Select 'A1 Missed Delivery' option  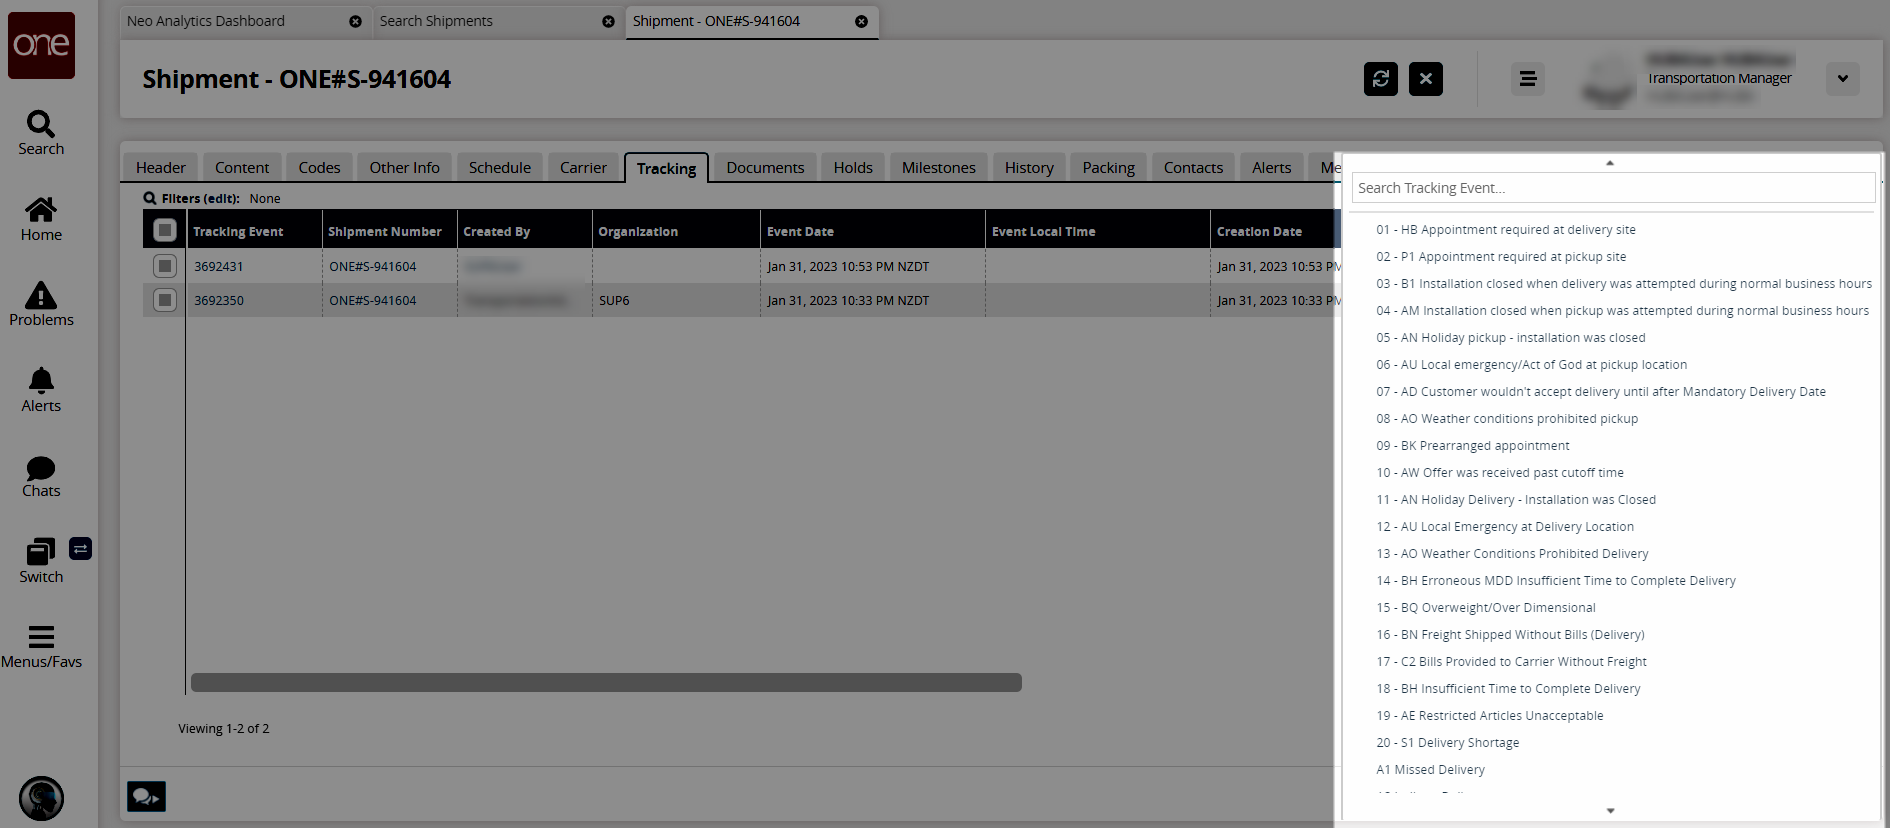pos(1430,769)
